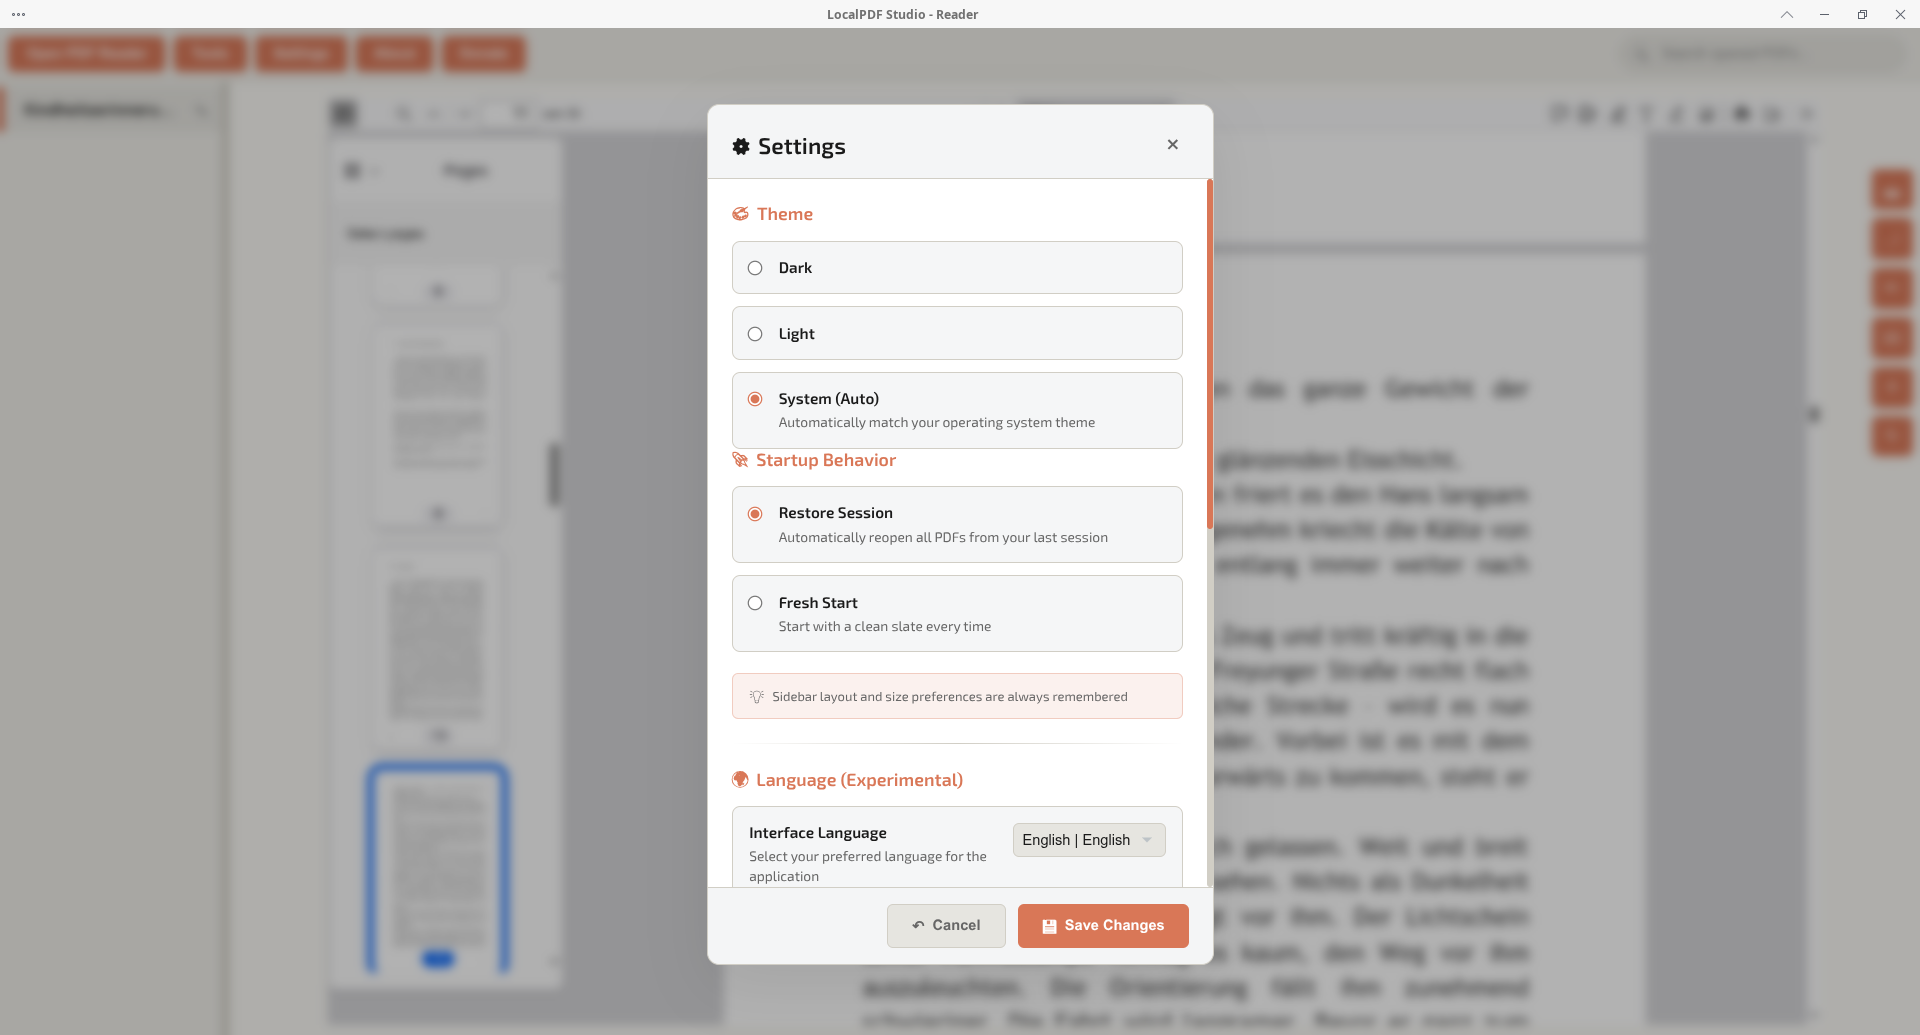The image size is (1920, 1035).
Task: Pick the Fresh Start startup option
Action: [x=756, y=603]
